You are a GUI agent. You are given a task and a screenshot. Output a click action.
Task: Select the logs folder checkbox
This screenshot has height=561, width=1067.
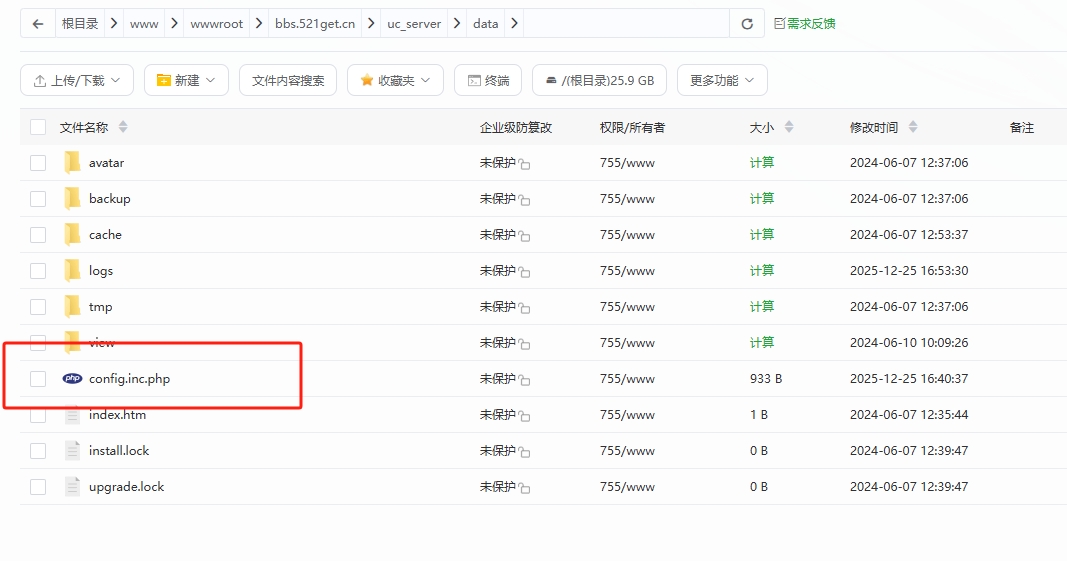point(38,271)
